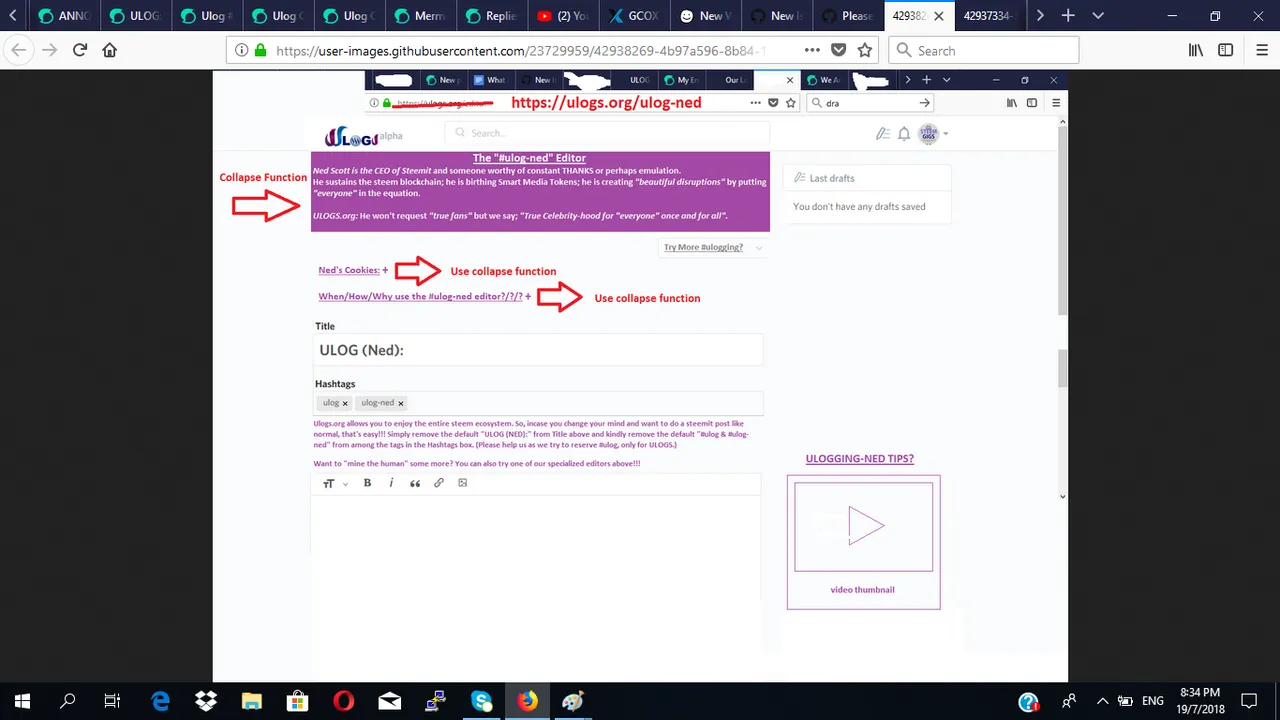Toggle bold formatting in editor

coord(367,483)
